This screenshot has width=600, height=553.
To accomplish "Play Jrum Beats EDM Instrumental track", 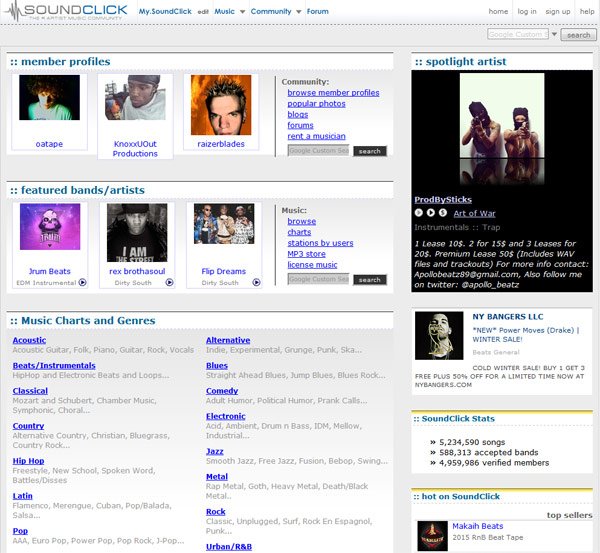I will (82, 282).
